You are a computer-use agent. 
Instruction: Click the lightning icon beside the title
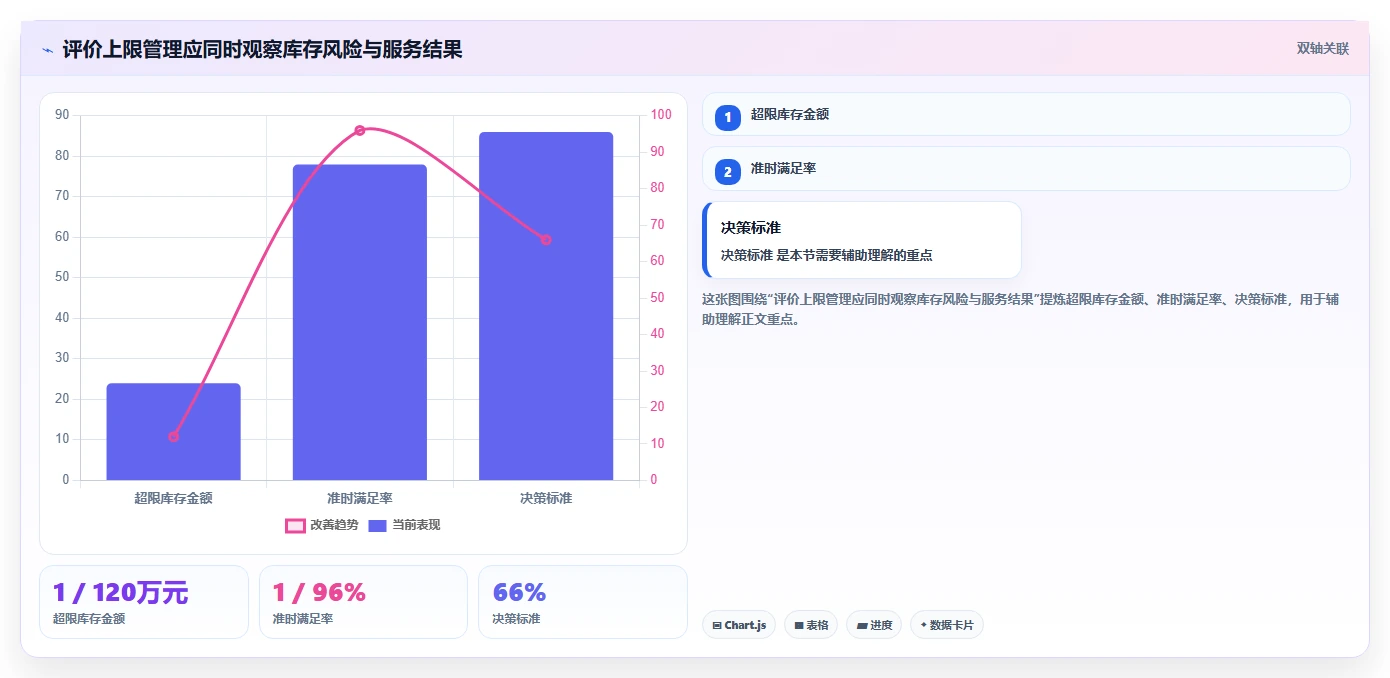47,50
